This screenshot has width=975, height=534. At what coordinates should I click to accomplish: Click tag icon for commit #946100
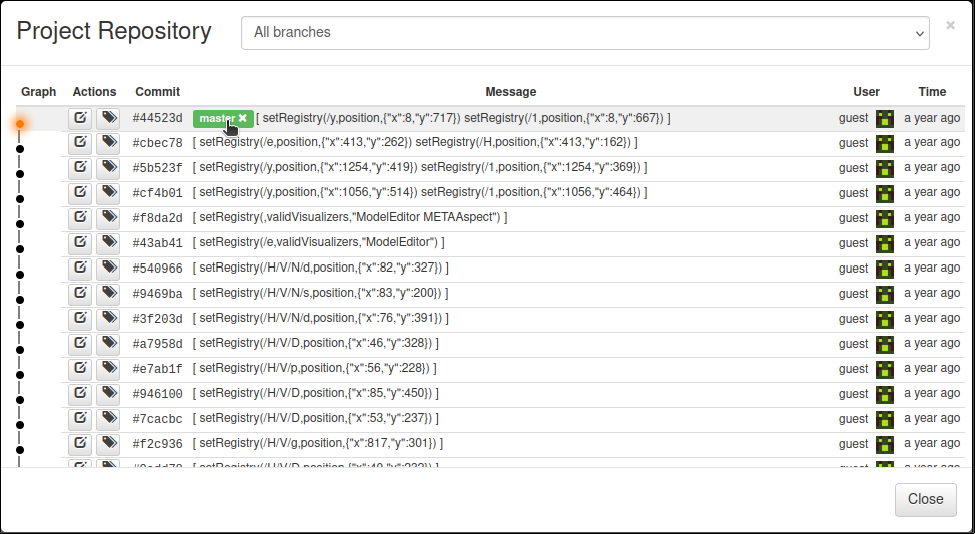(108, 394)
